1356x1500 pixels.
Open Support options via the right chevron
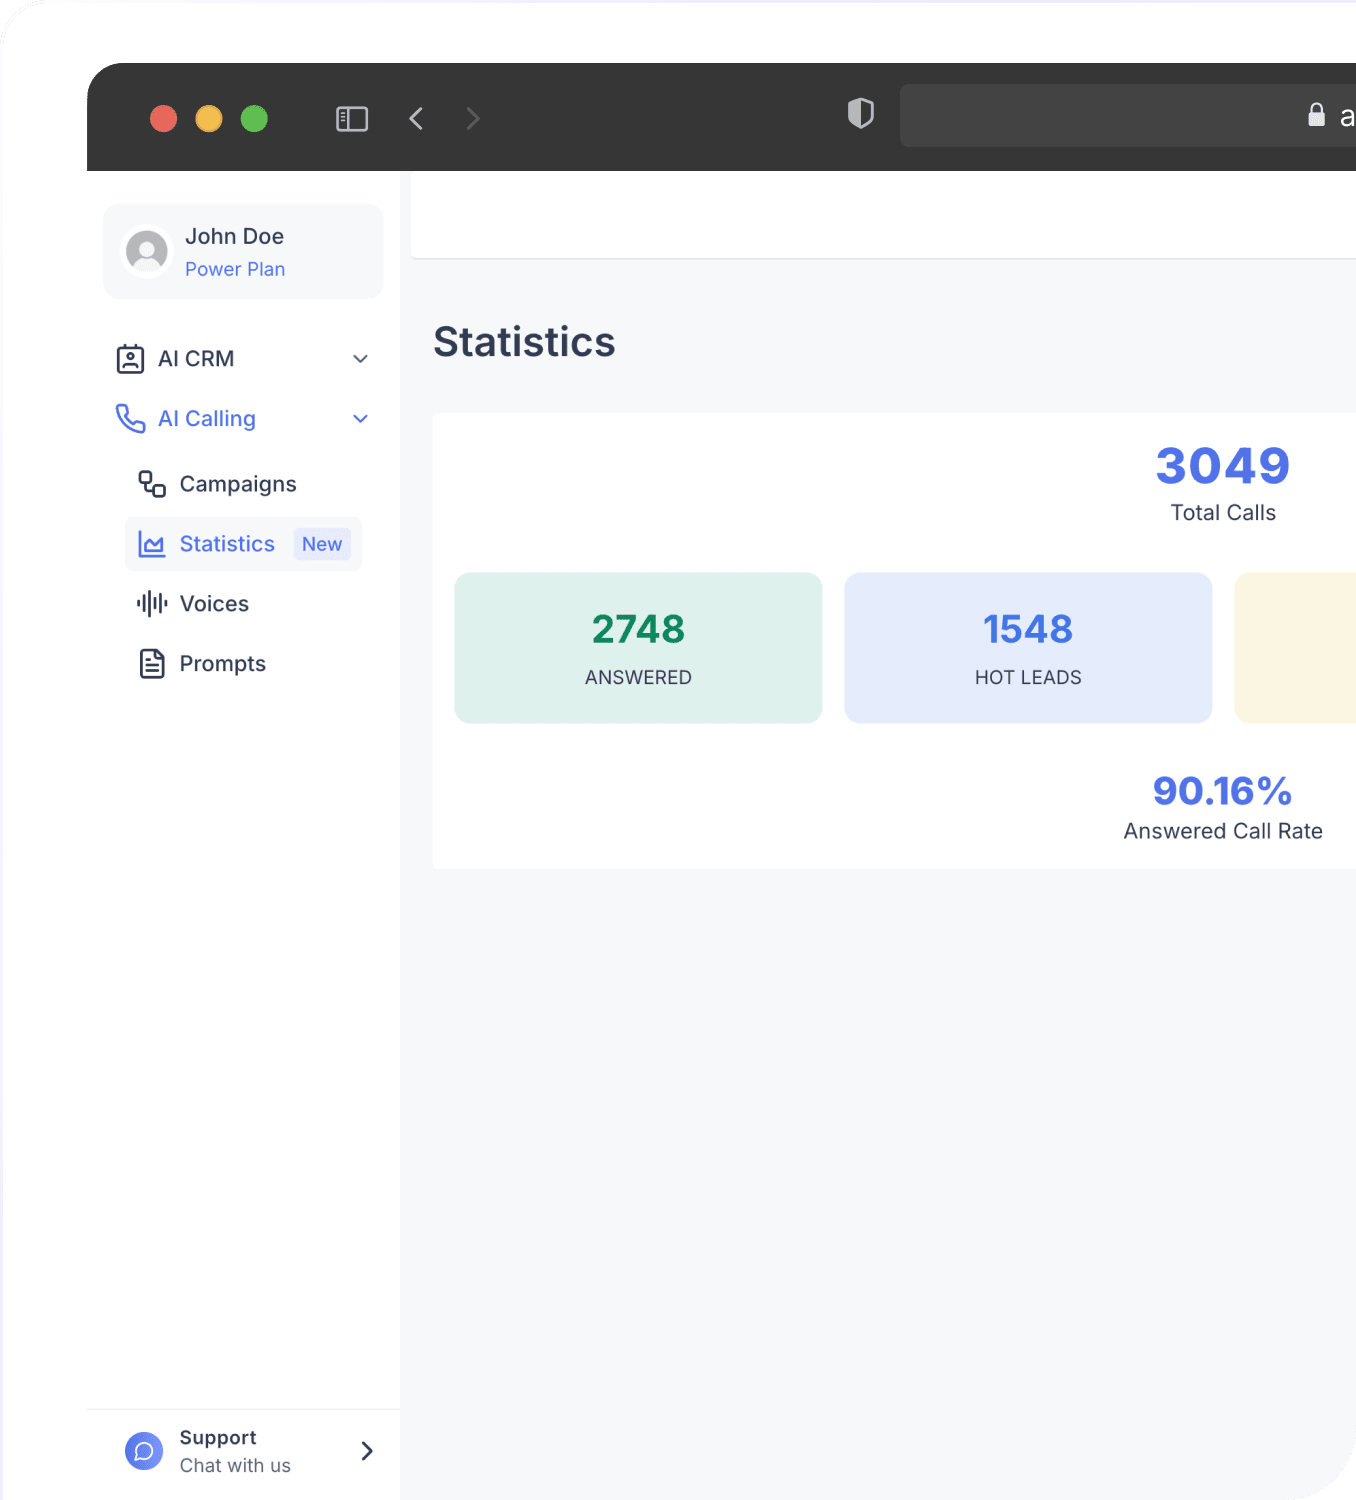(366, 1450)
